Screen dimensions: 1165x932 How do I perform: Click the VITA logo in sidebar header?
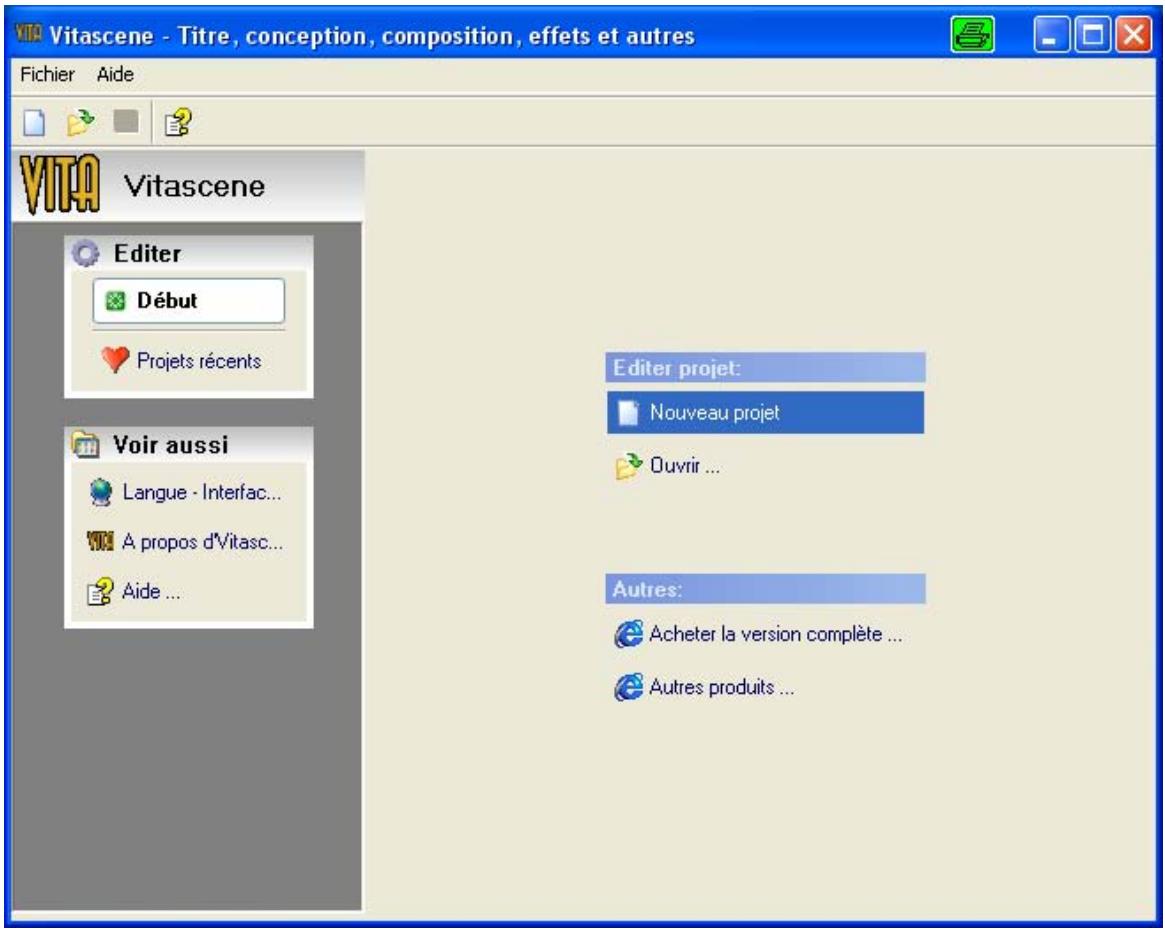click(59, 184)
